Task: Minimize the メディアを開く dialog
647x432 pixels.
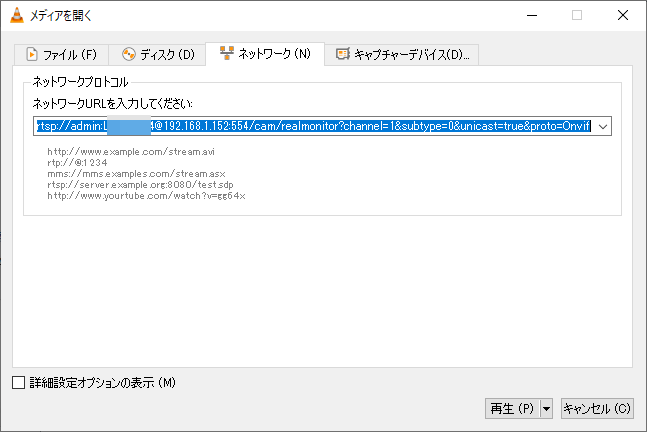Action: 532,15
